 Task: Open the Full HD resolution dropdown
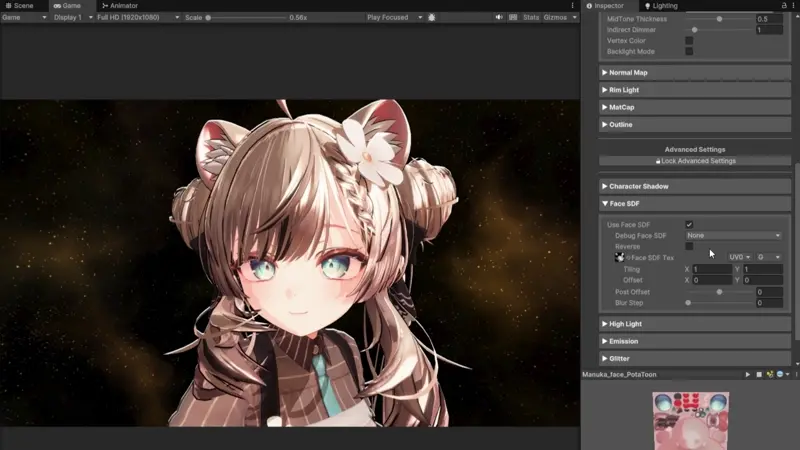(x=138, y=17)
